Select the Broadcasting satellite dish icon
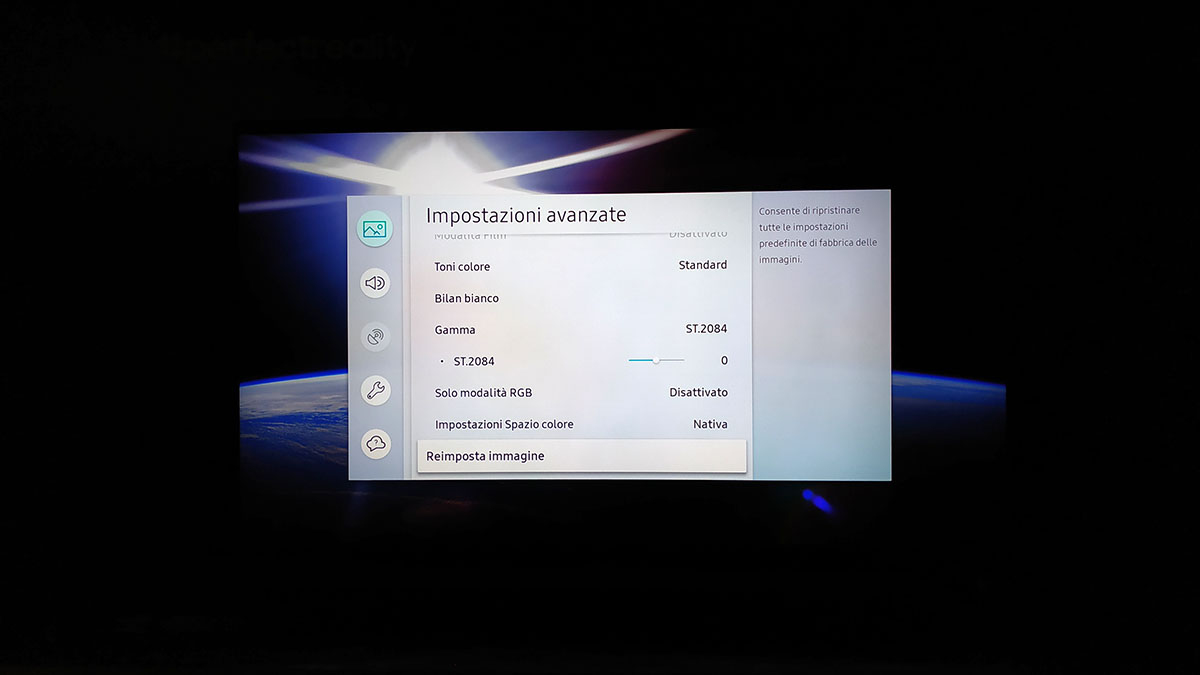 click(375, 337)
